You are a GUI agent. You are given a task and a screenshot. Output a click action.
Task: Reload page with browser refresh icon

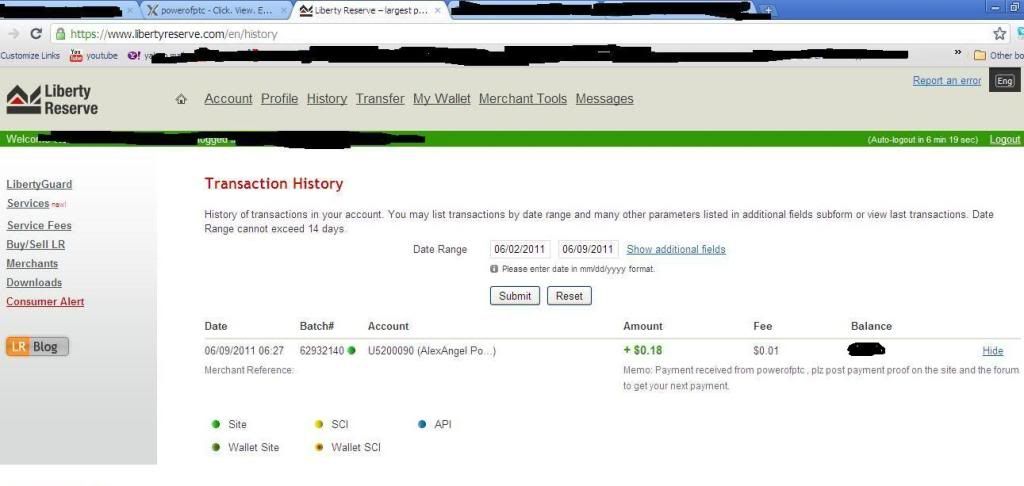[37, 34]
